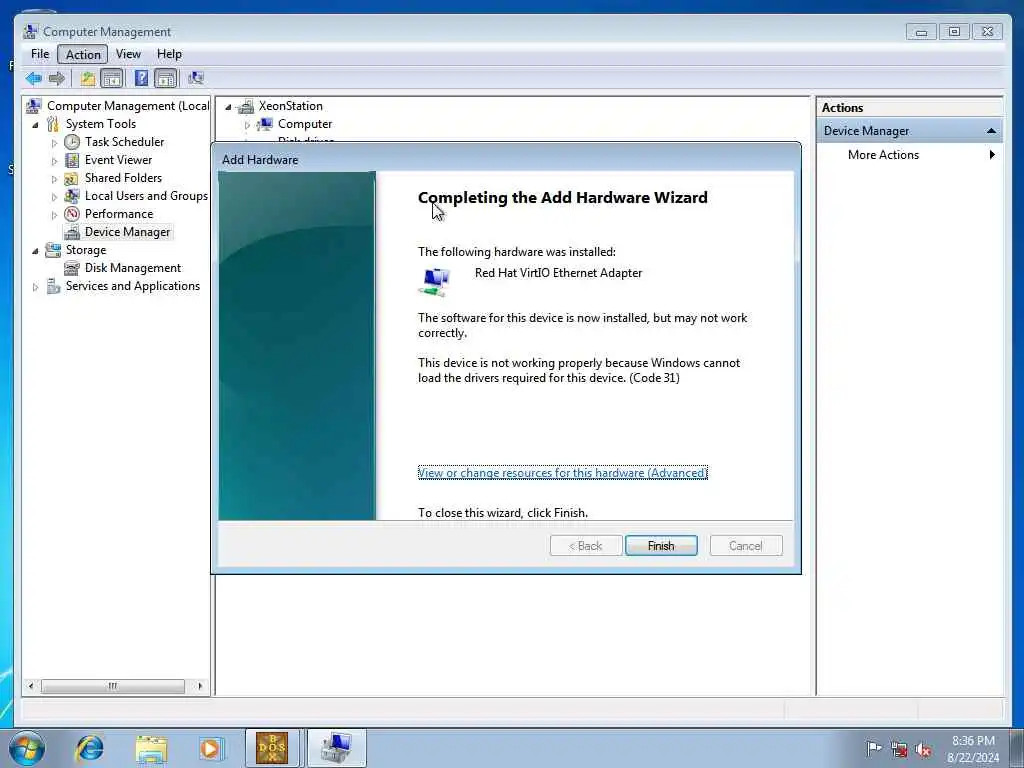
Task: Click Red Hat VirtIO Ethernet Adapter text
Action: (x=558, y=273)
